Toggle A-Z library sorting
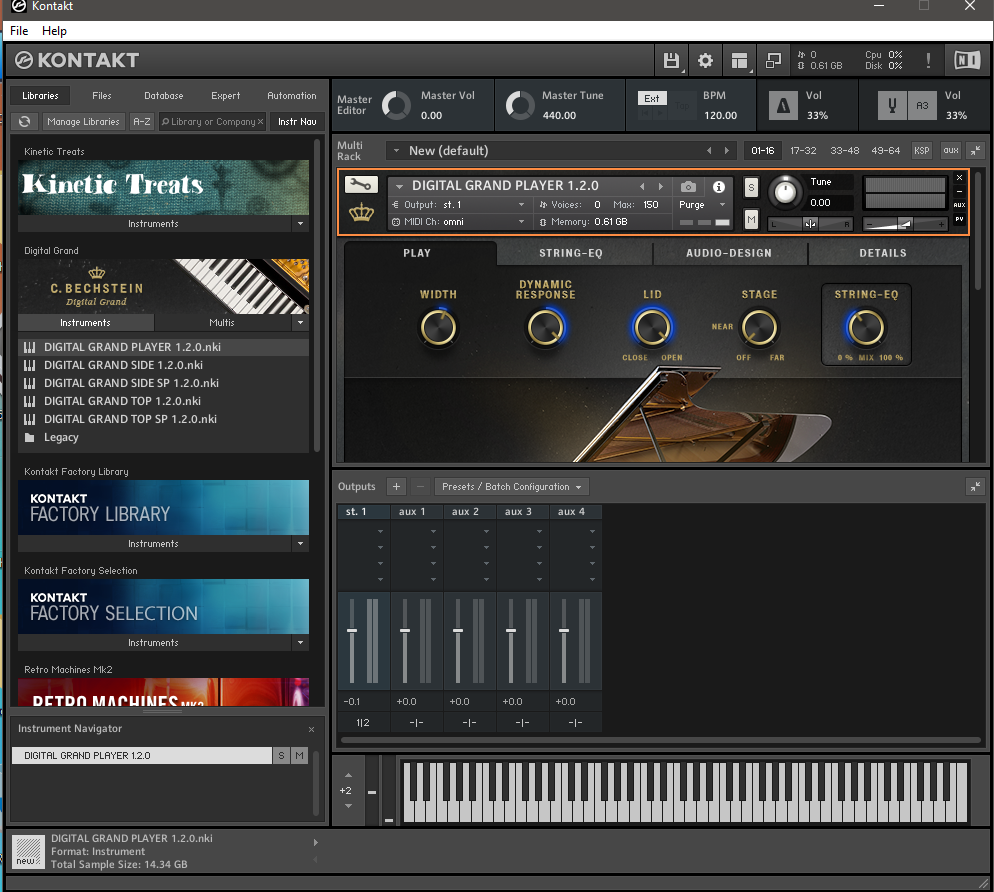This screenshot has height=892, width=994. coord(142,122)
